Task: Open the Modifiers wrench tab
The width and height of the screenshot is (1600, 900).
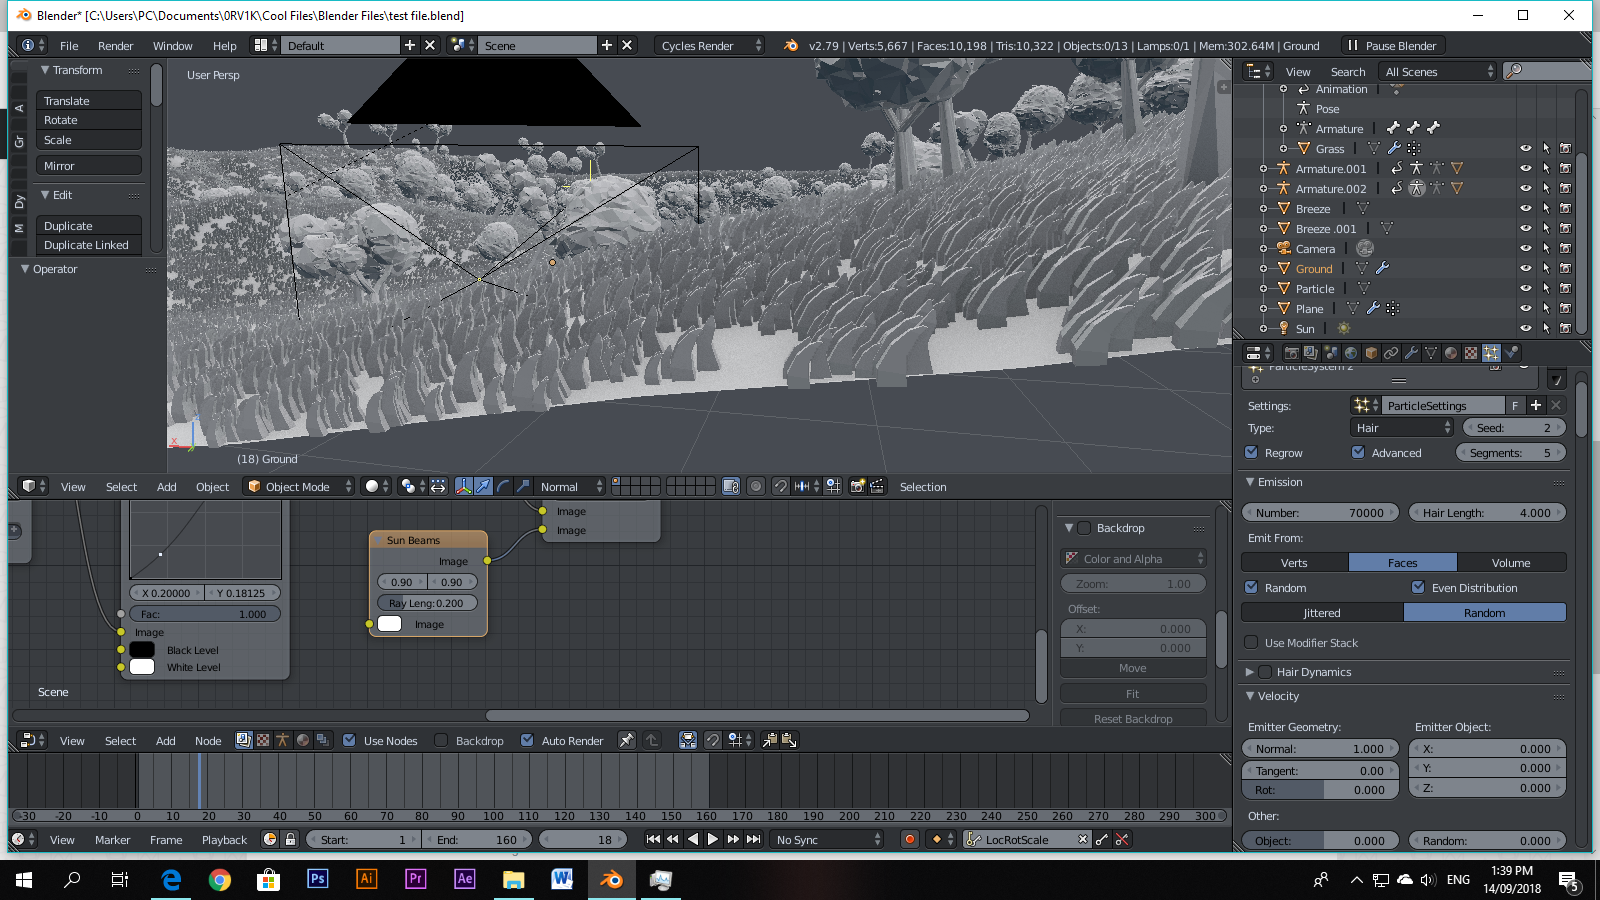Action: pyautogui.click(x=1411, y=353)
